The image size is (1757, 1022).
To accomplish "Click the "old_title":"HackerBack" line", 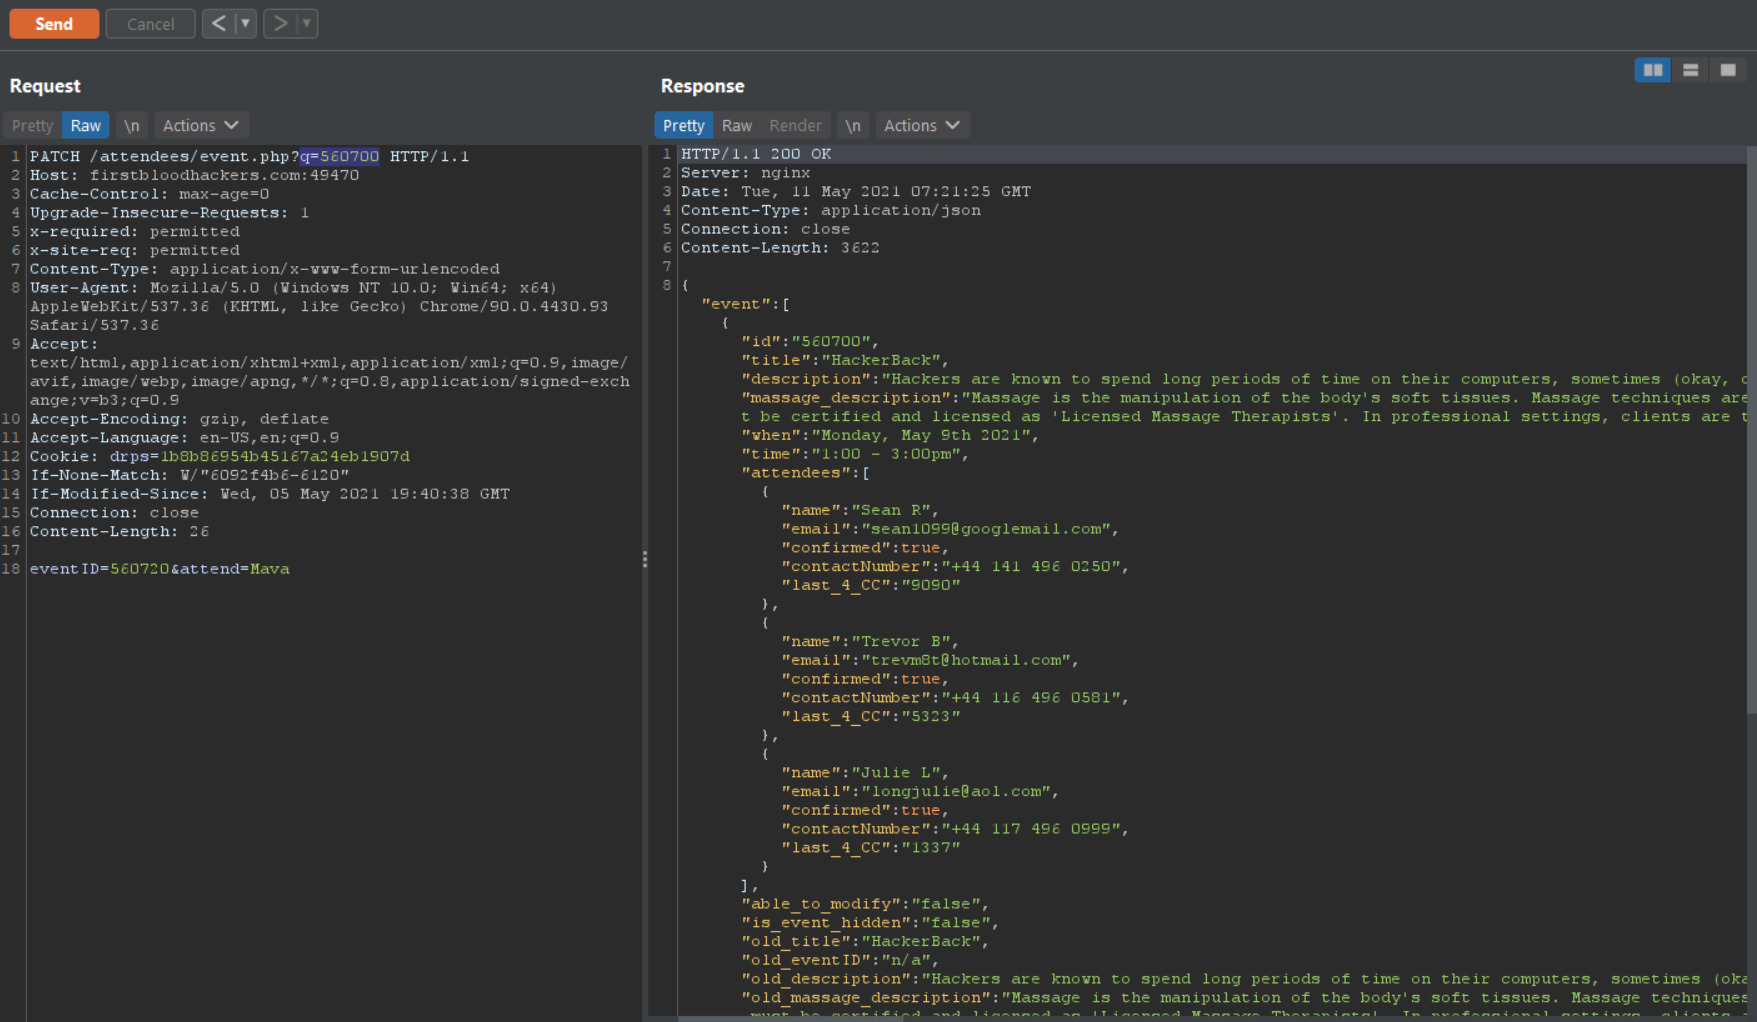I will pos(865,942).
